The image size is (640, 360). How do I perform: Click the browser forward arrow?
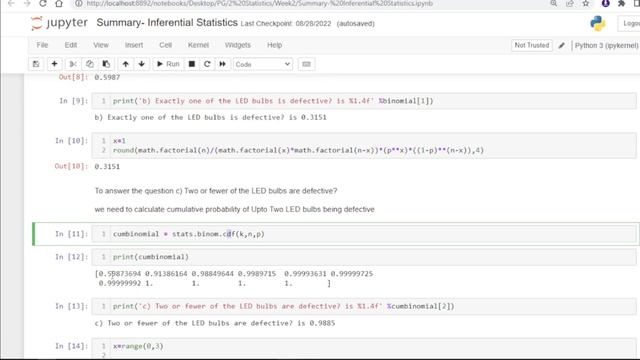(27, 4)
